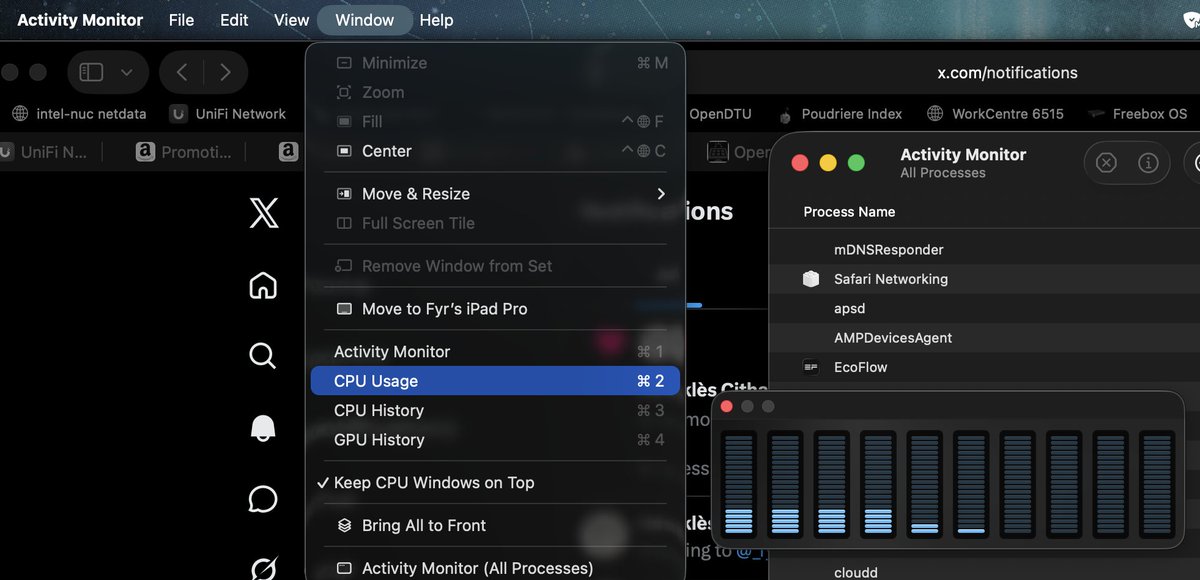Open Messages bubble icon in X sidebar
Image resolution: width=1200 pixels, height=580 pixels.
263,498
